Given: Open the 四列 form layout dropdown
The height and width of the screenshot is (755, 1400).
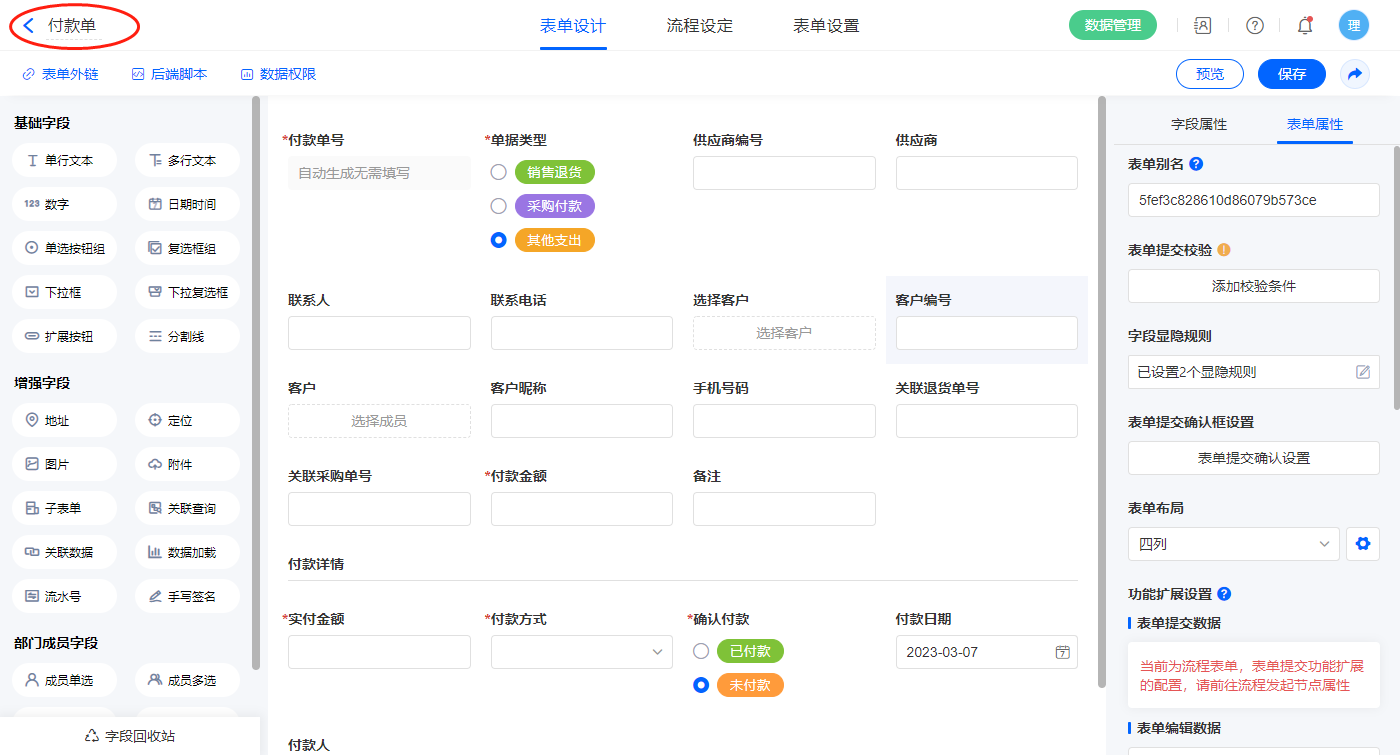Looking at the screenshot, I should 1233,544.
